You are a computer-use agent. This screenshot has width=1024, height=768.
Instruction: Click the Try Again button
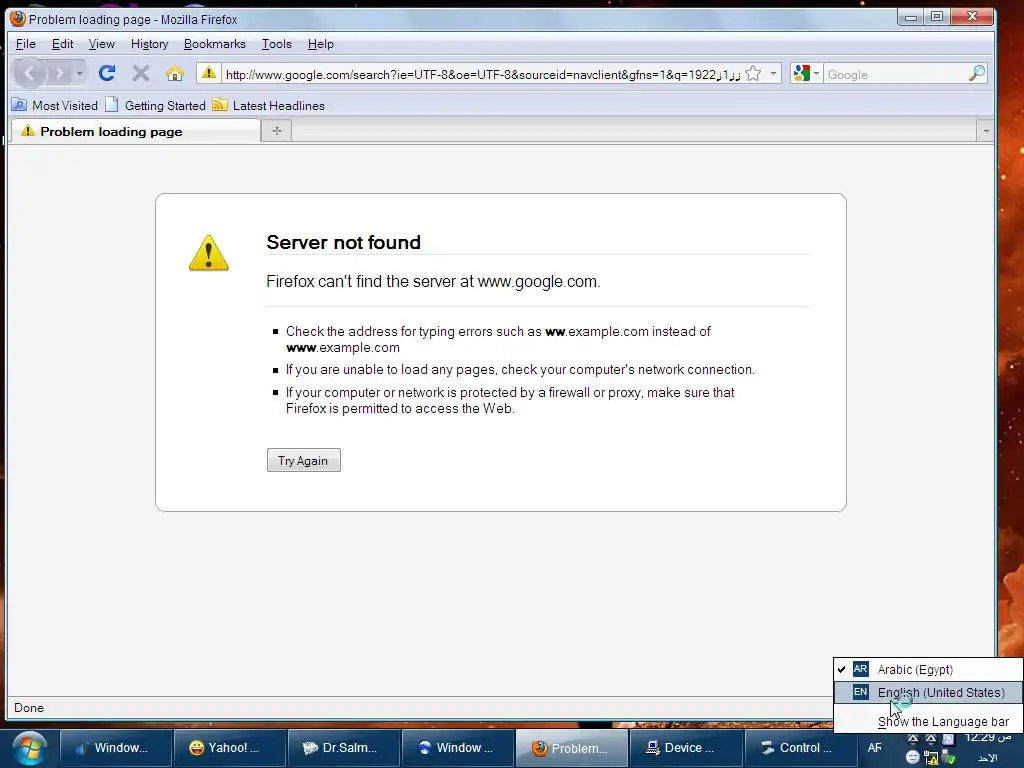(304, 460)
